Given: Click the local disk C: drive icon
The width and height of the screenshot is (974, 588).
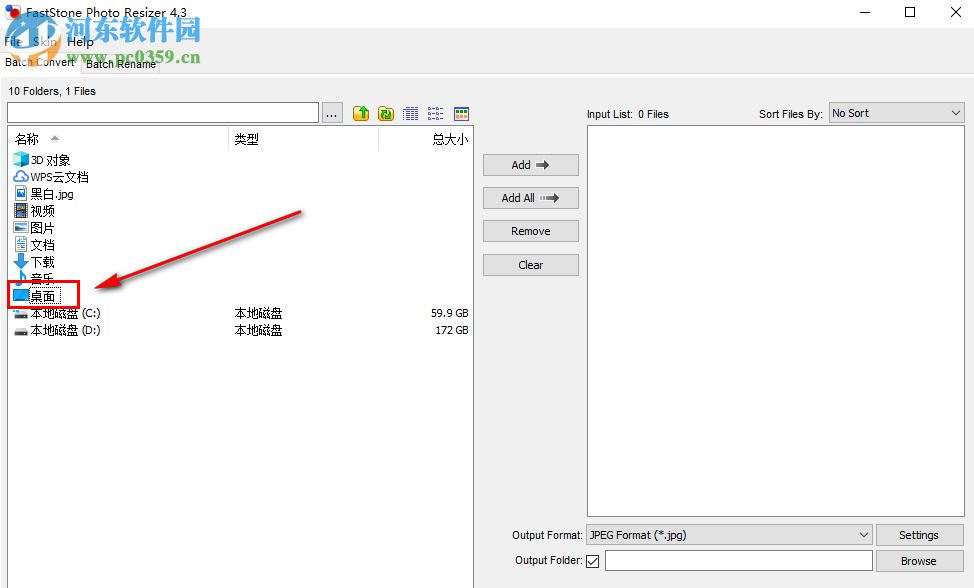Looking at the screenshot, I should [x=21, y=314].
